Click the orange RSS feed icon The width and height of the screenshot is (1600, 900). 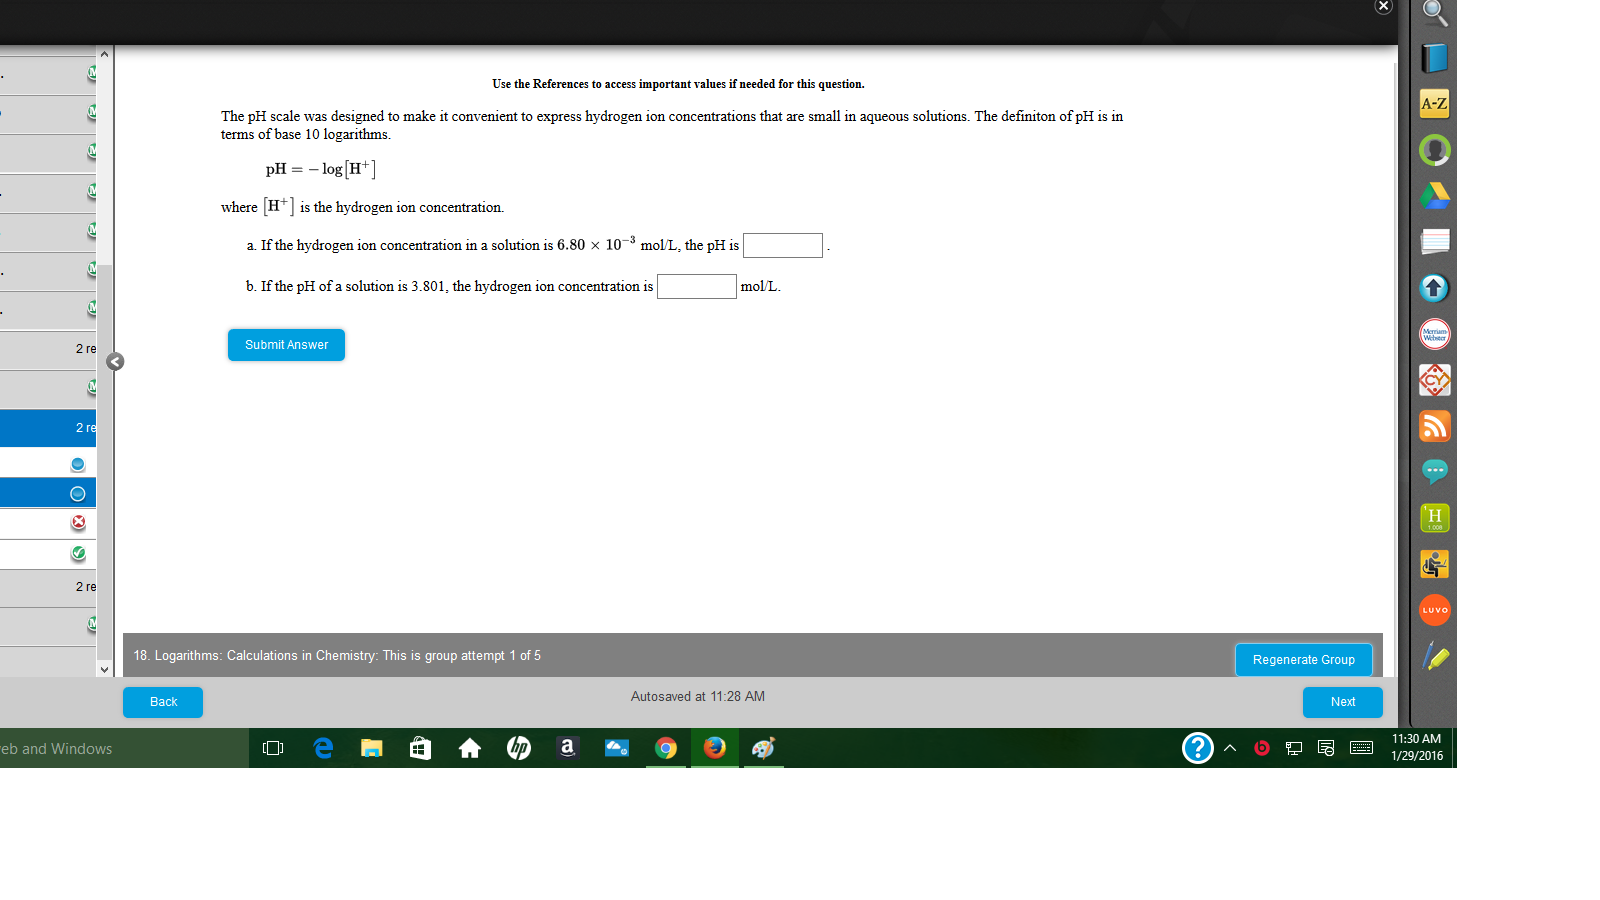point(1435,426)
